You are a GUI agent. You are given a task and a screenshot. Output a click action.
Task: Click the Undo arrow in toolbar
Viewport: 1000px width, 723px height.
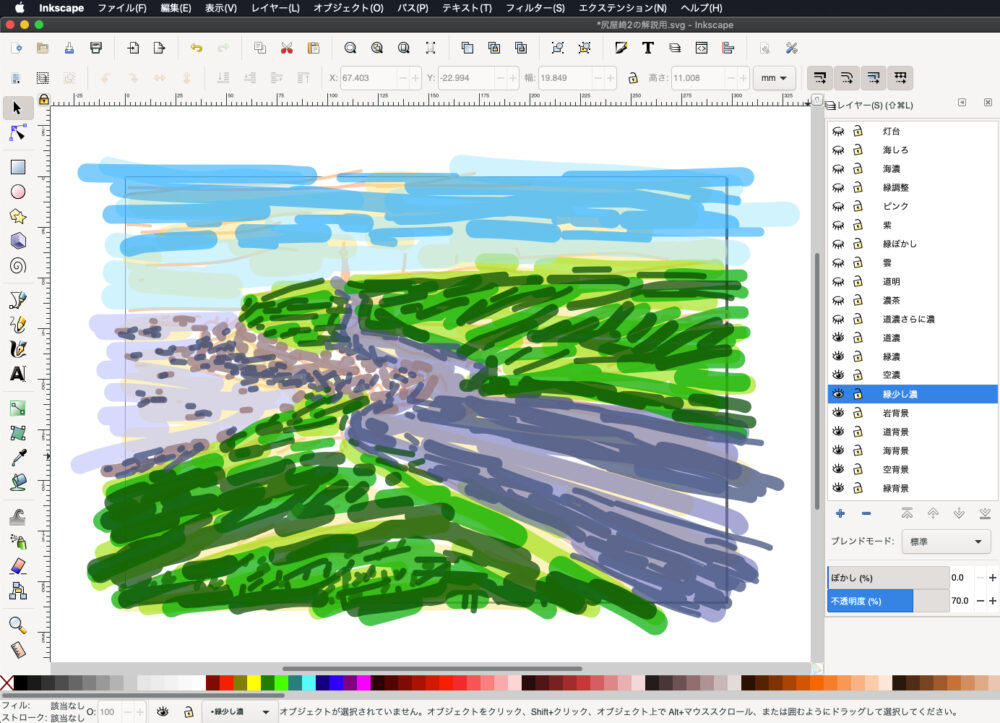point(196,47)
